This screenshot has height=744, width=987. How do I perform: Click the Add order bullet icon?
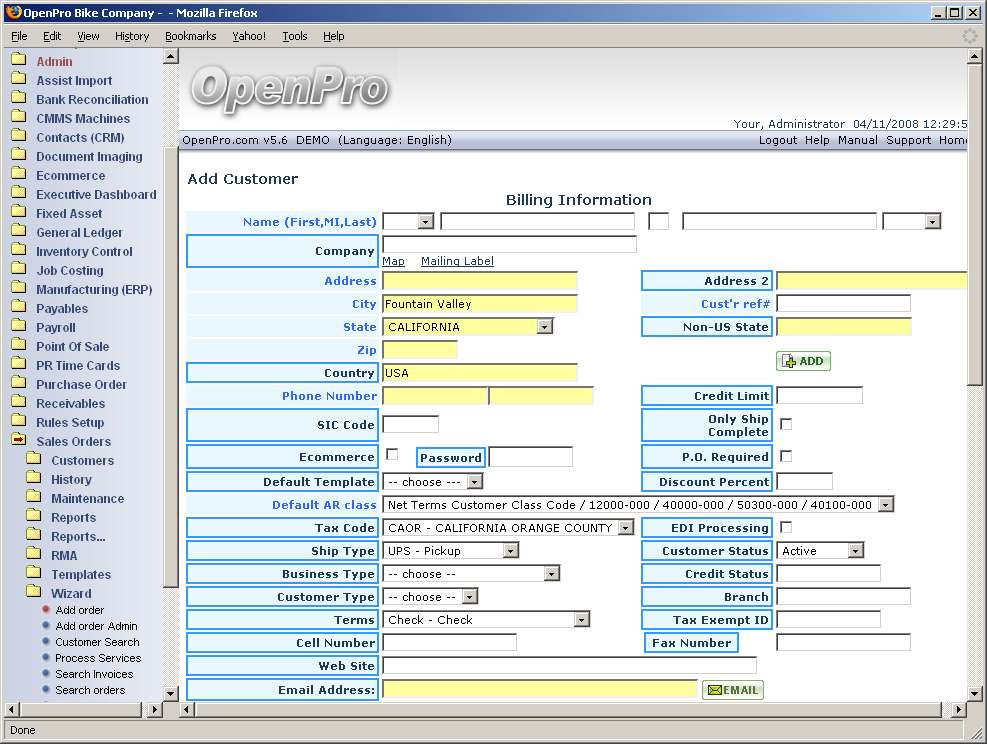[46, 610]
